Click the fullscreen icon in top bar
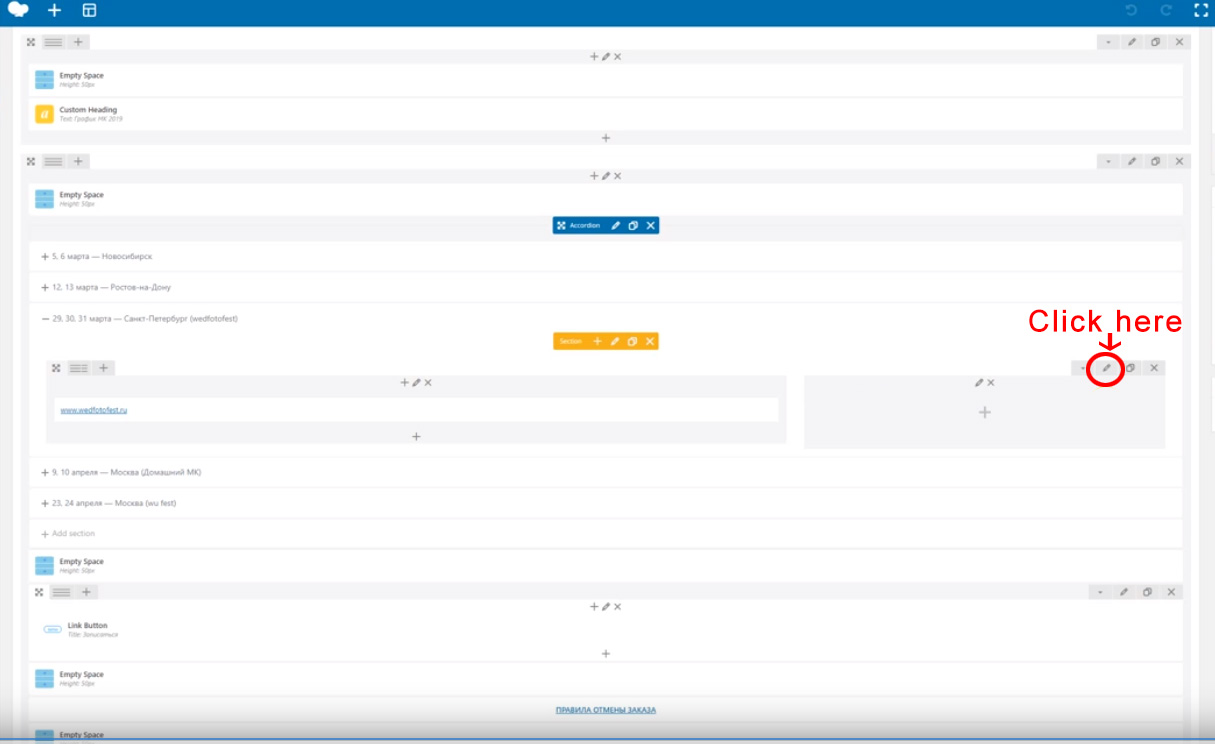The width and height of the screenshot is (1215, 744). click(1201, 11)
